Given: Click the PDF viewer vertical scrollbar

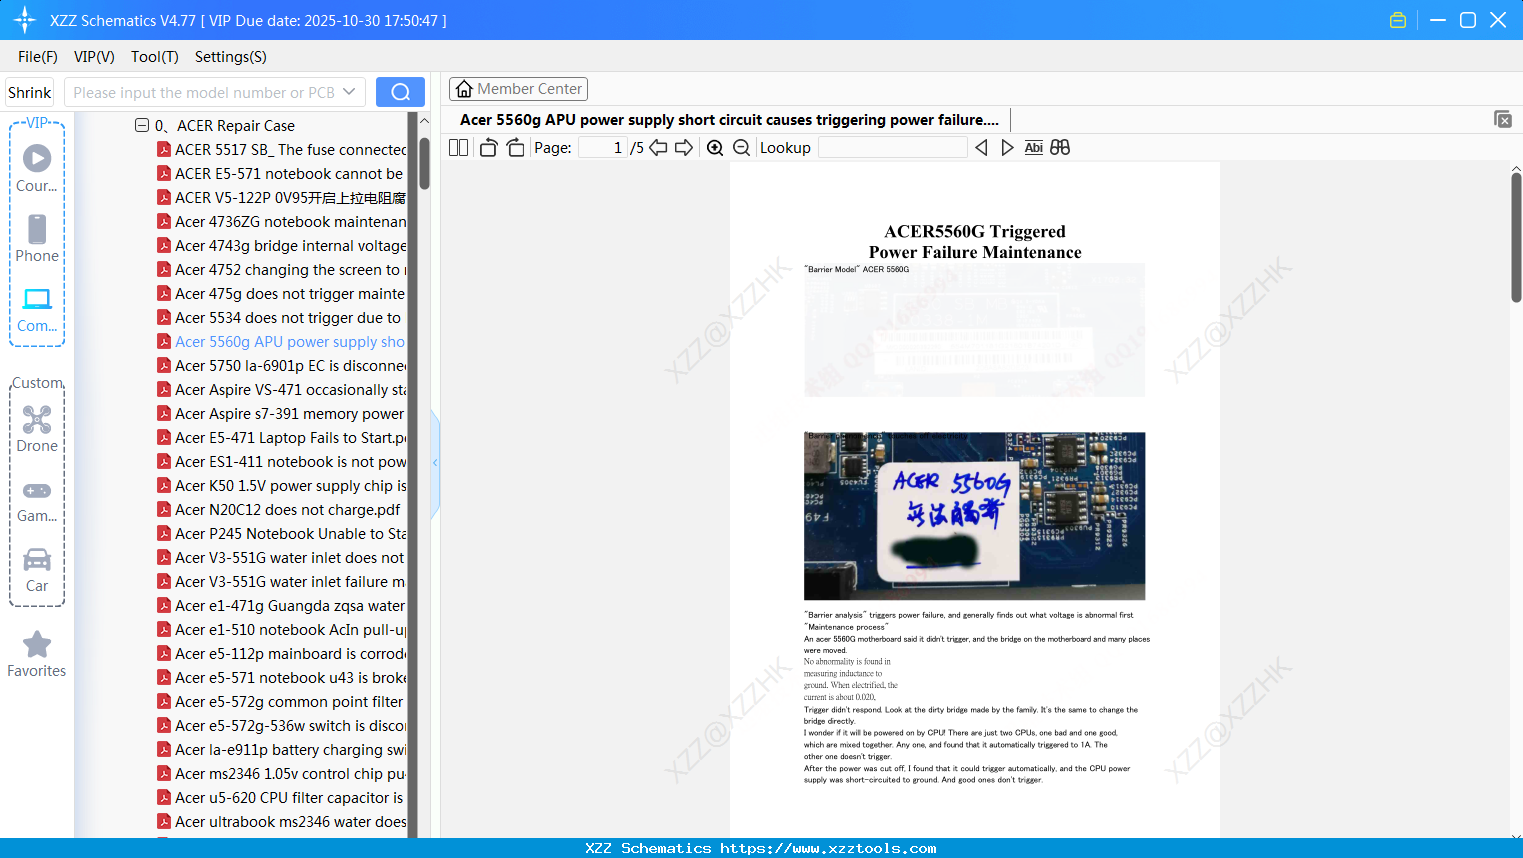Looking at the screenshot, I should pos(1516,237).
